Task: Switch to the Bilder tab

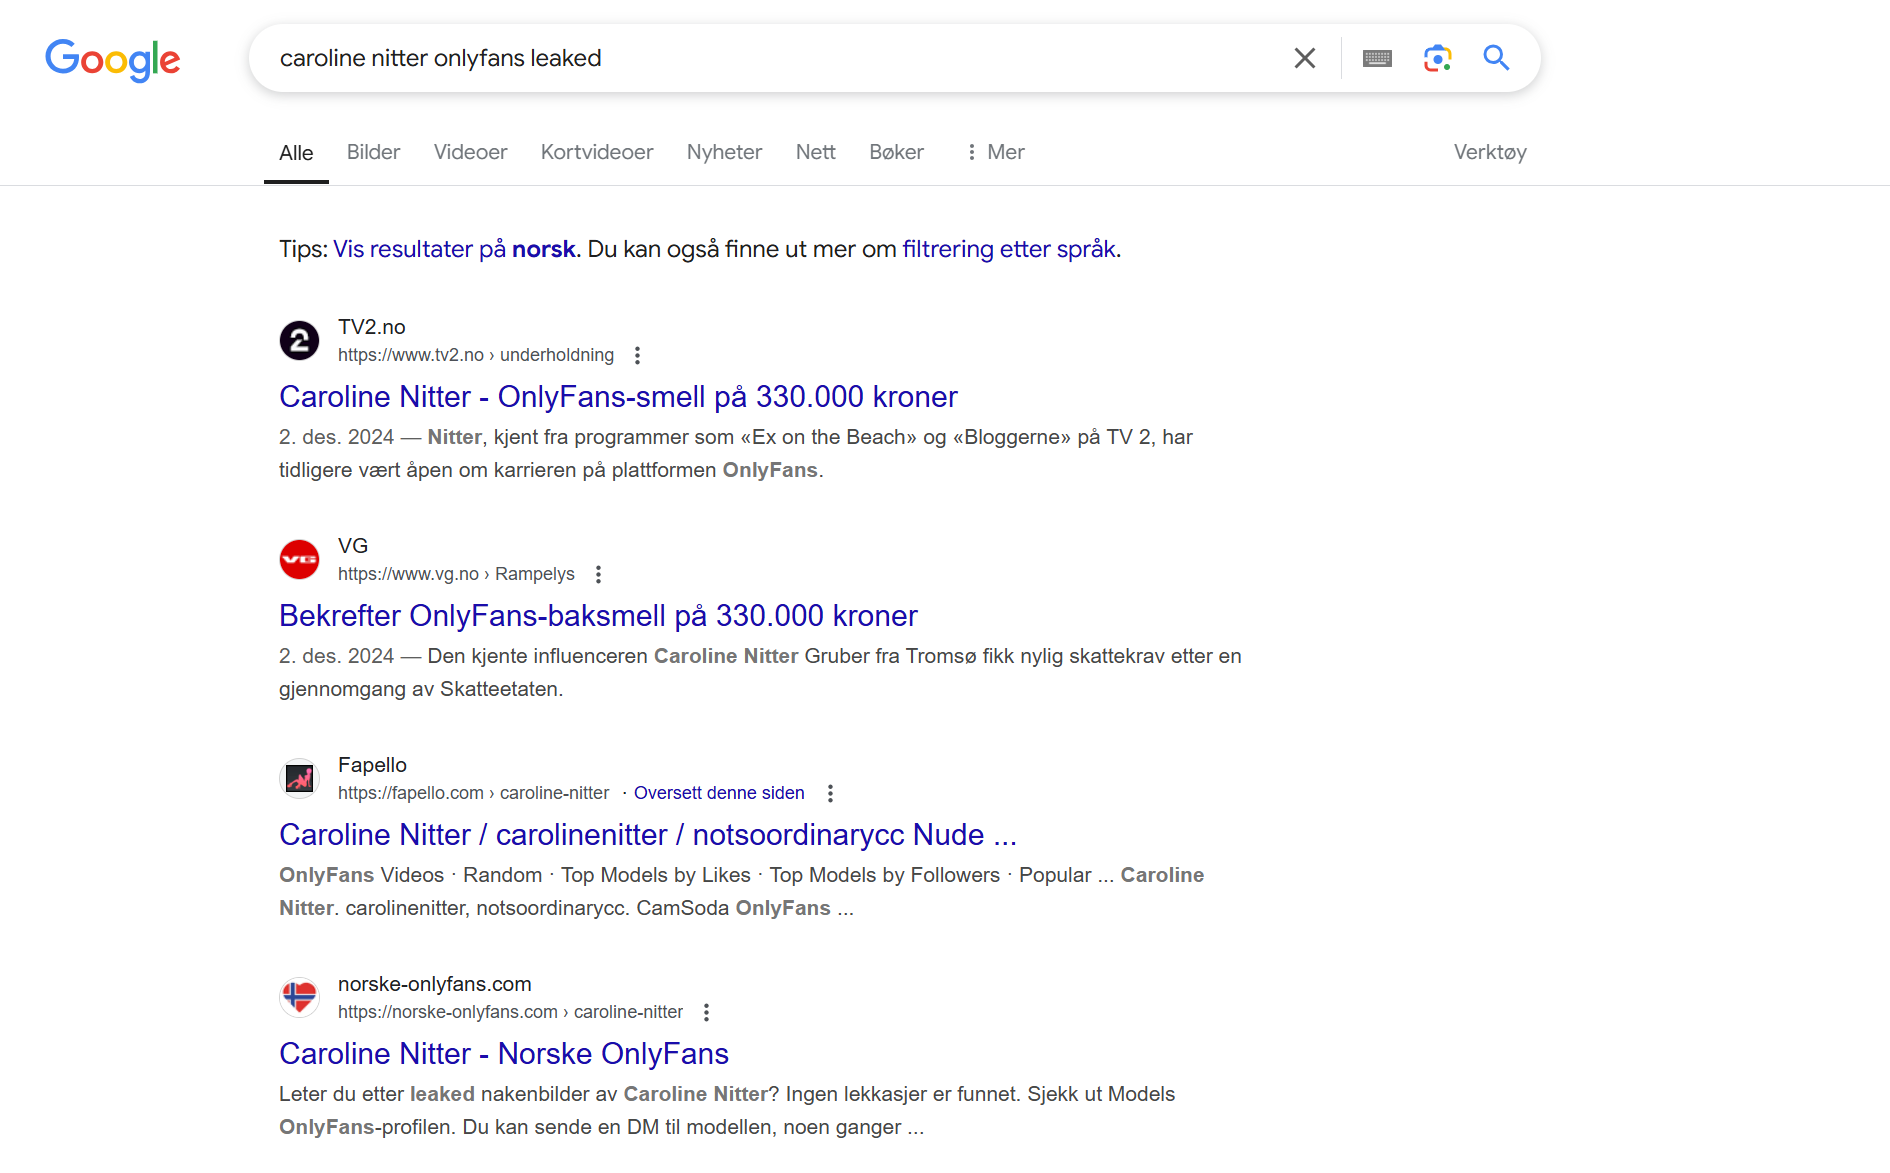Action: click(373, 152)
